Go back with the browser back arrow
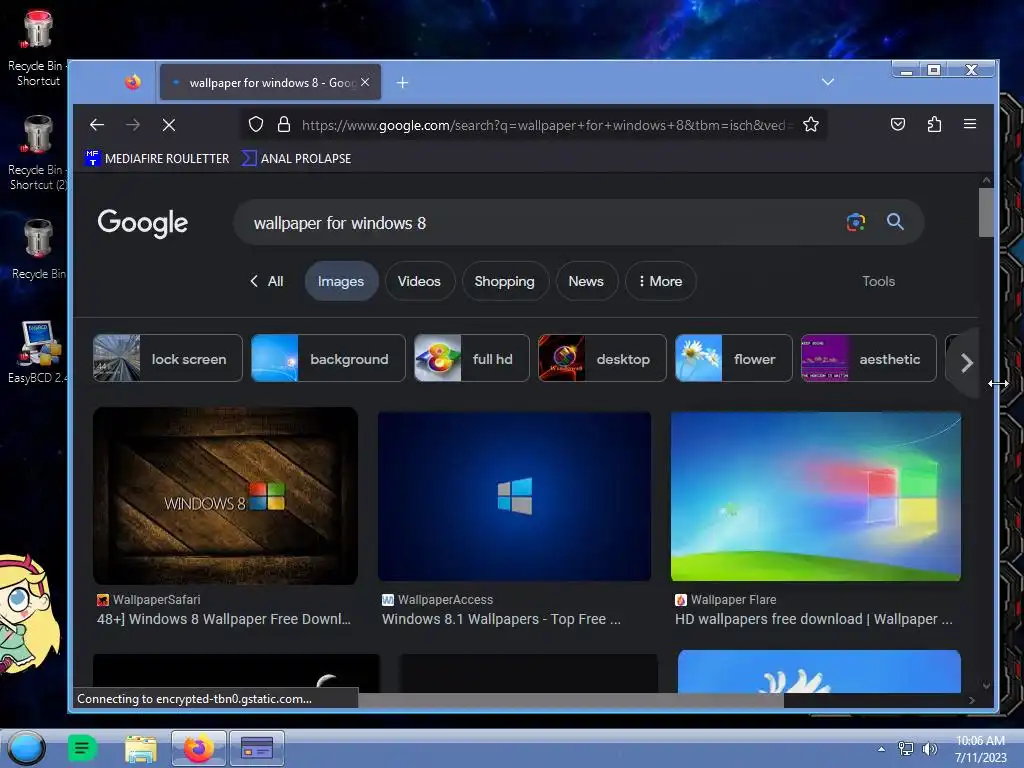The height and width of the screenshot is (768, 1024). pos(97,125)
